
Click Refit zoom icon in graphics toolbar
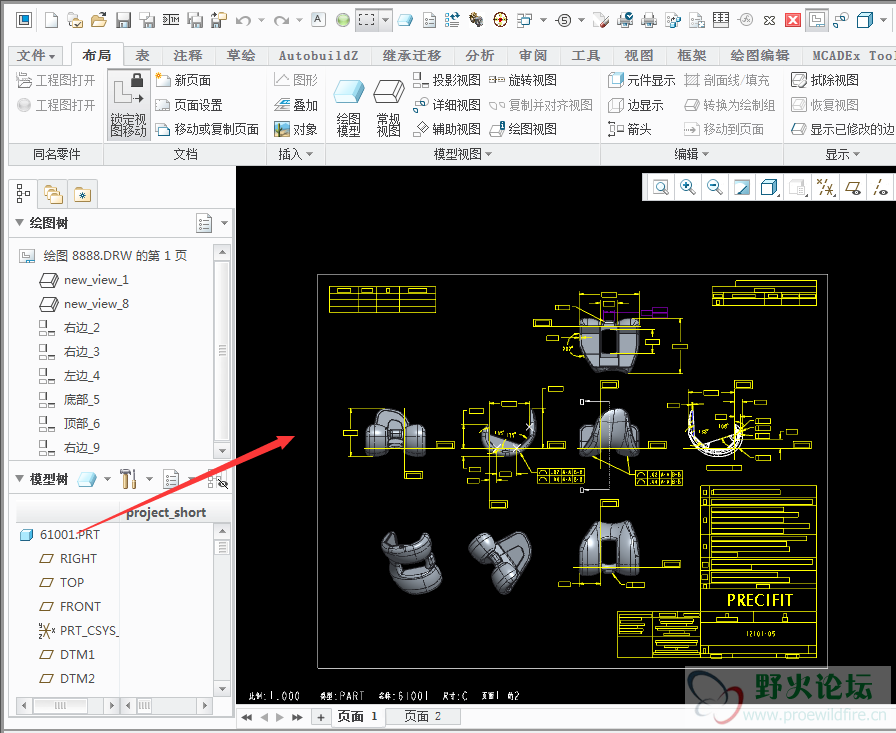661,187
